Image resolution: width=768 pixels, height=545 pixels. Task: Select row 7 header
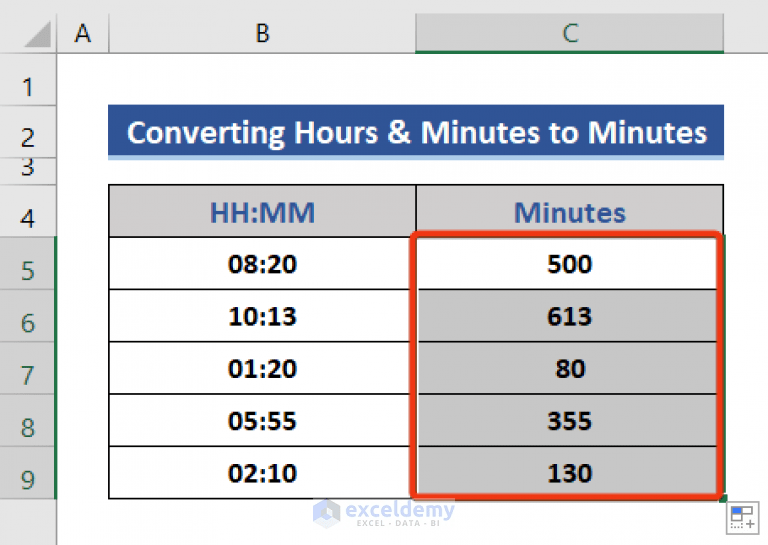point(28,368)
